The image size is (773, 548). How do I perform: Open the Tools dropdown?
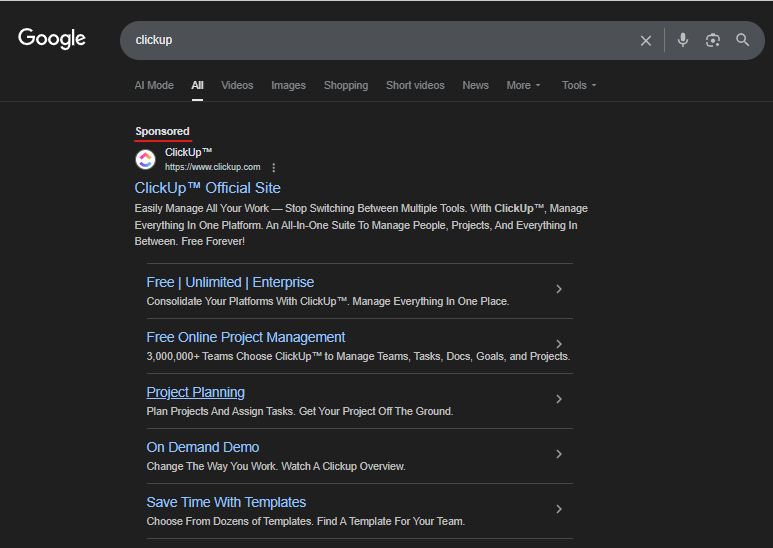pos(579,85)
